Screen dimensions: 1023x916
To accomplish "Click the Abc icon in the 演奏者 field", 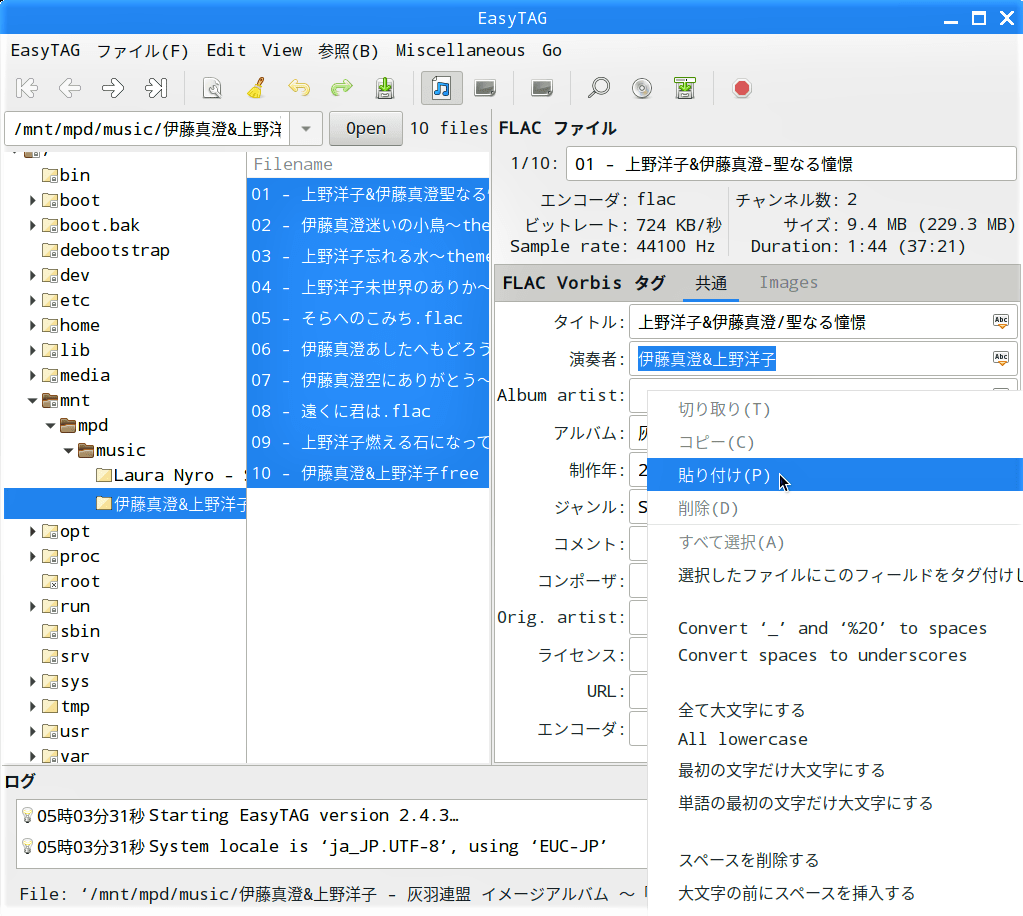I will click(1001, 358).
